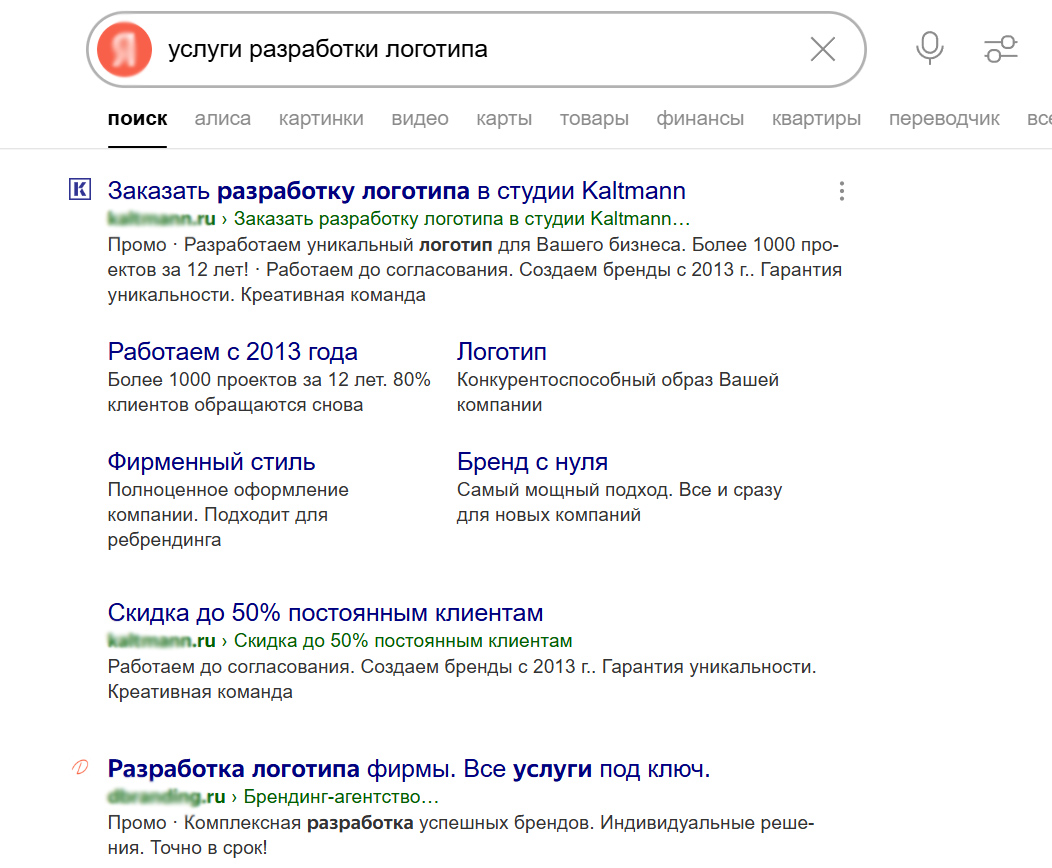Open the Карты tab
Screen dimensions: 1052x868
[x=504, y=119]
